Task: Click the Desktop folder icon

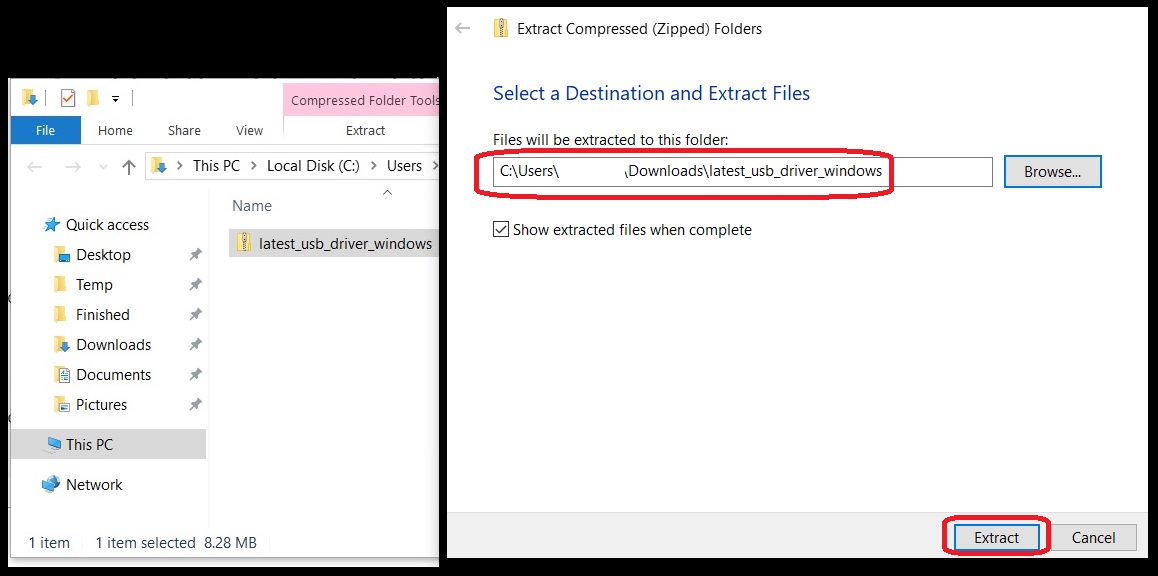Action: [62, 255]
